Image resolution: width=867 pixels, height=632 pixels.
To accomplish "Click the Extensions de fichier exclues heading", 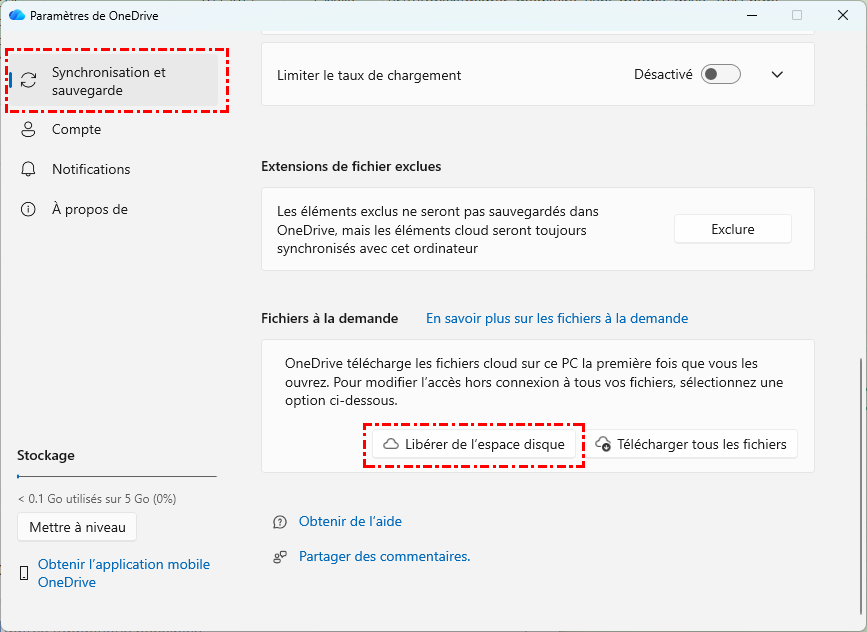I will point(351,166).
